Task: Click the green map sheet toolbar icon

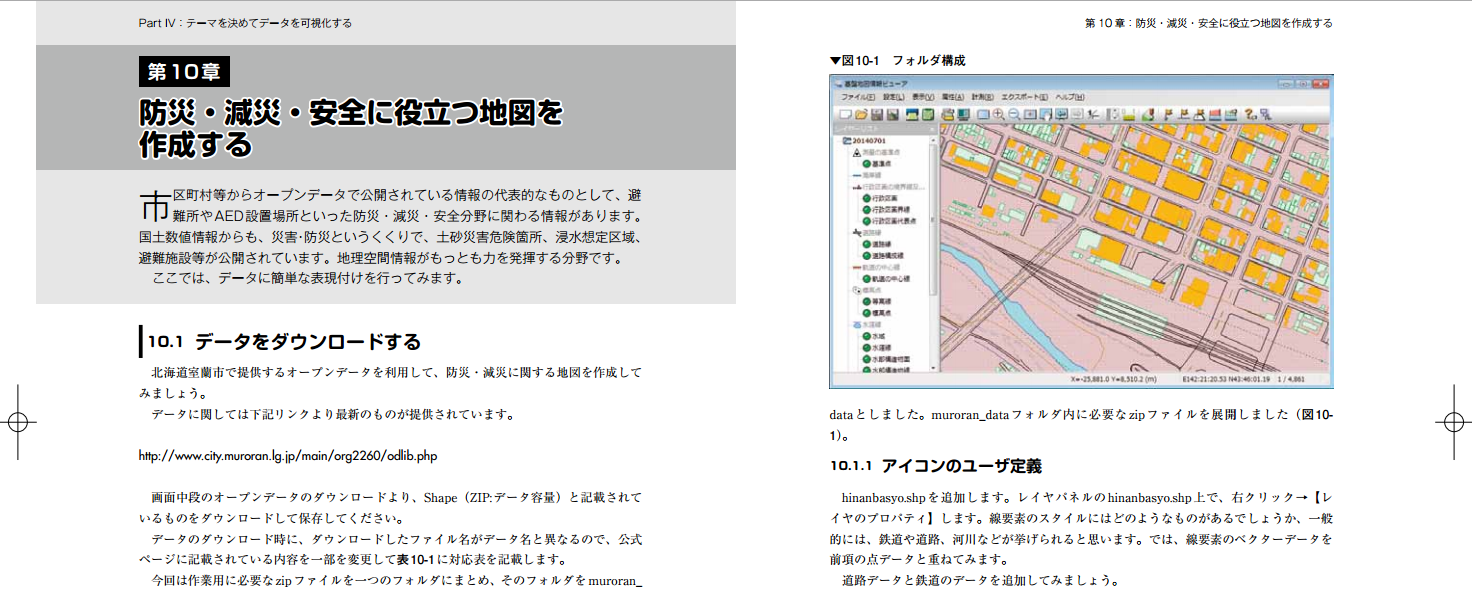Action: pos(928,114)
